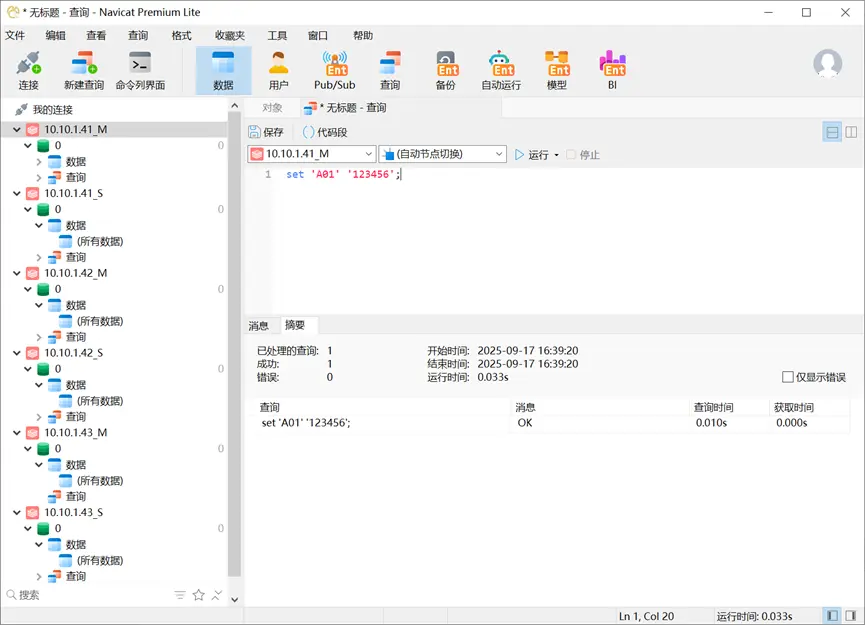Select the 命令列界面 (Command Line) icon
The height and width of the screenshot is (625, 865).
[x=138, y=70]
